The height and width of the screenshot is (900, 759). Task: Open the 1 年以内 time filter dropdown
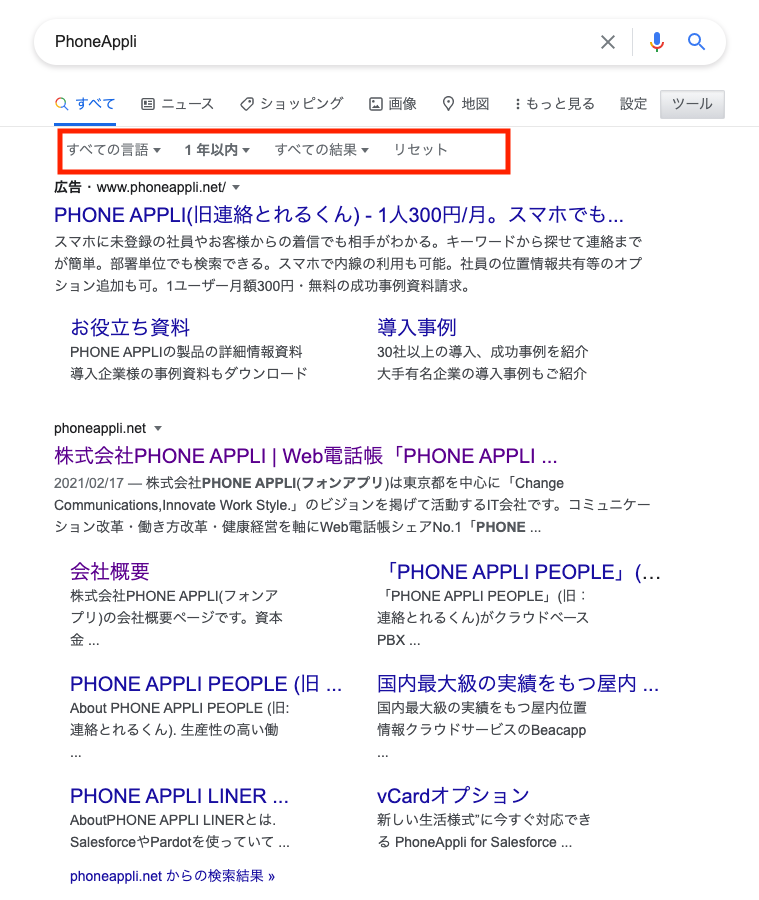pyautogui.click(x=217, y=150)
